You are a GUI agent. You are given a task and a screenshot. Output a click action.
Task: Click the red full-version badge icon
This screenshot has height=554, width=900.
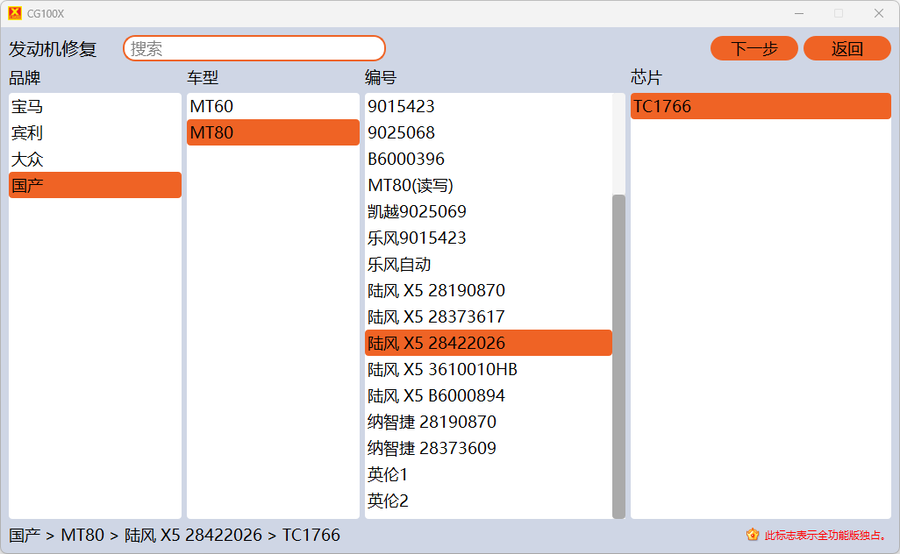[x=752, y=535]
